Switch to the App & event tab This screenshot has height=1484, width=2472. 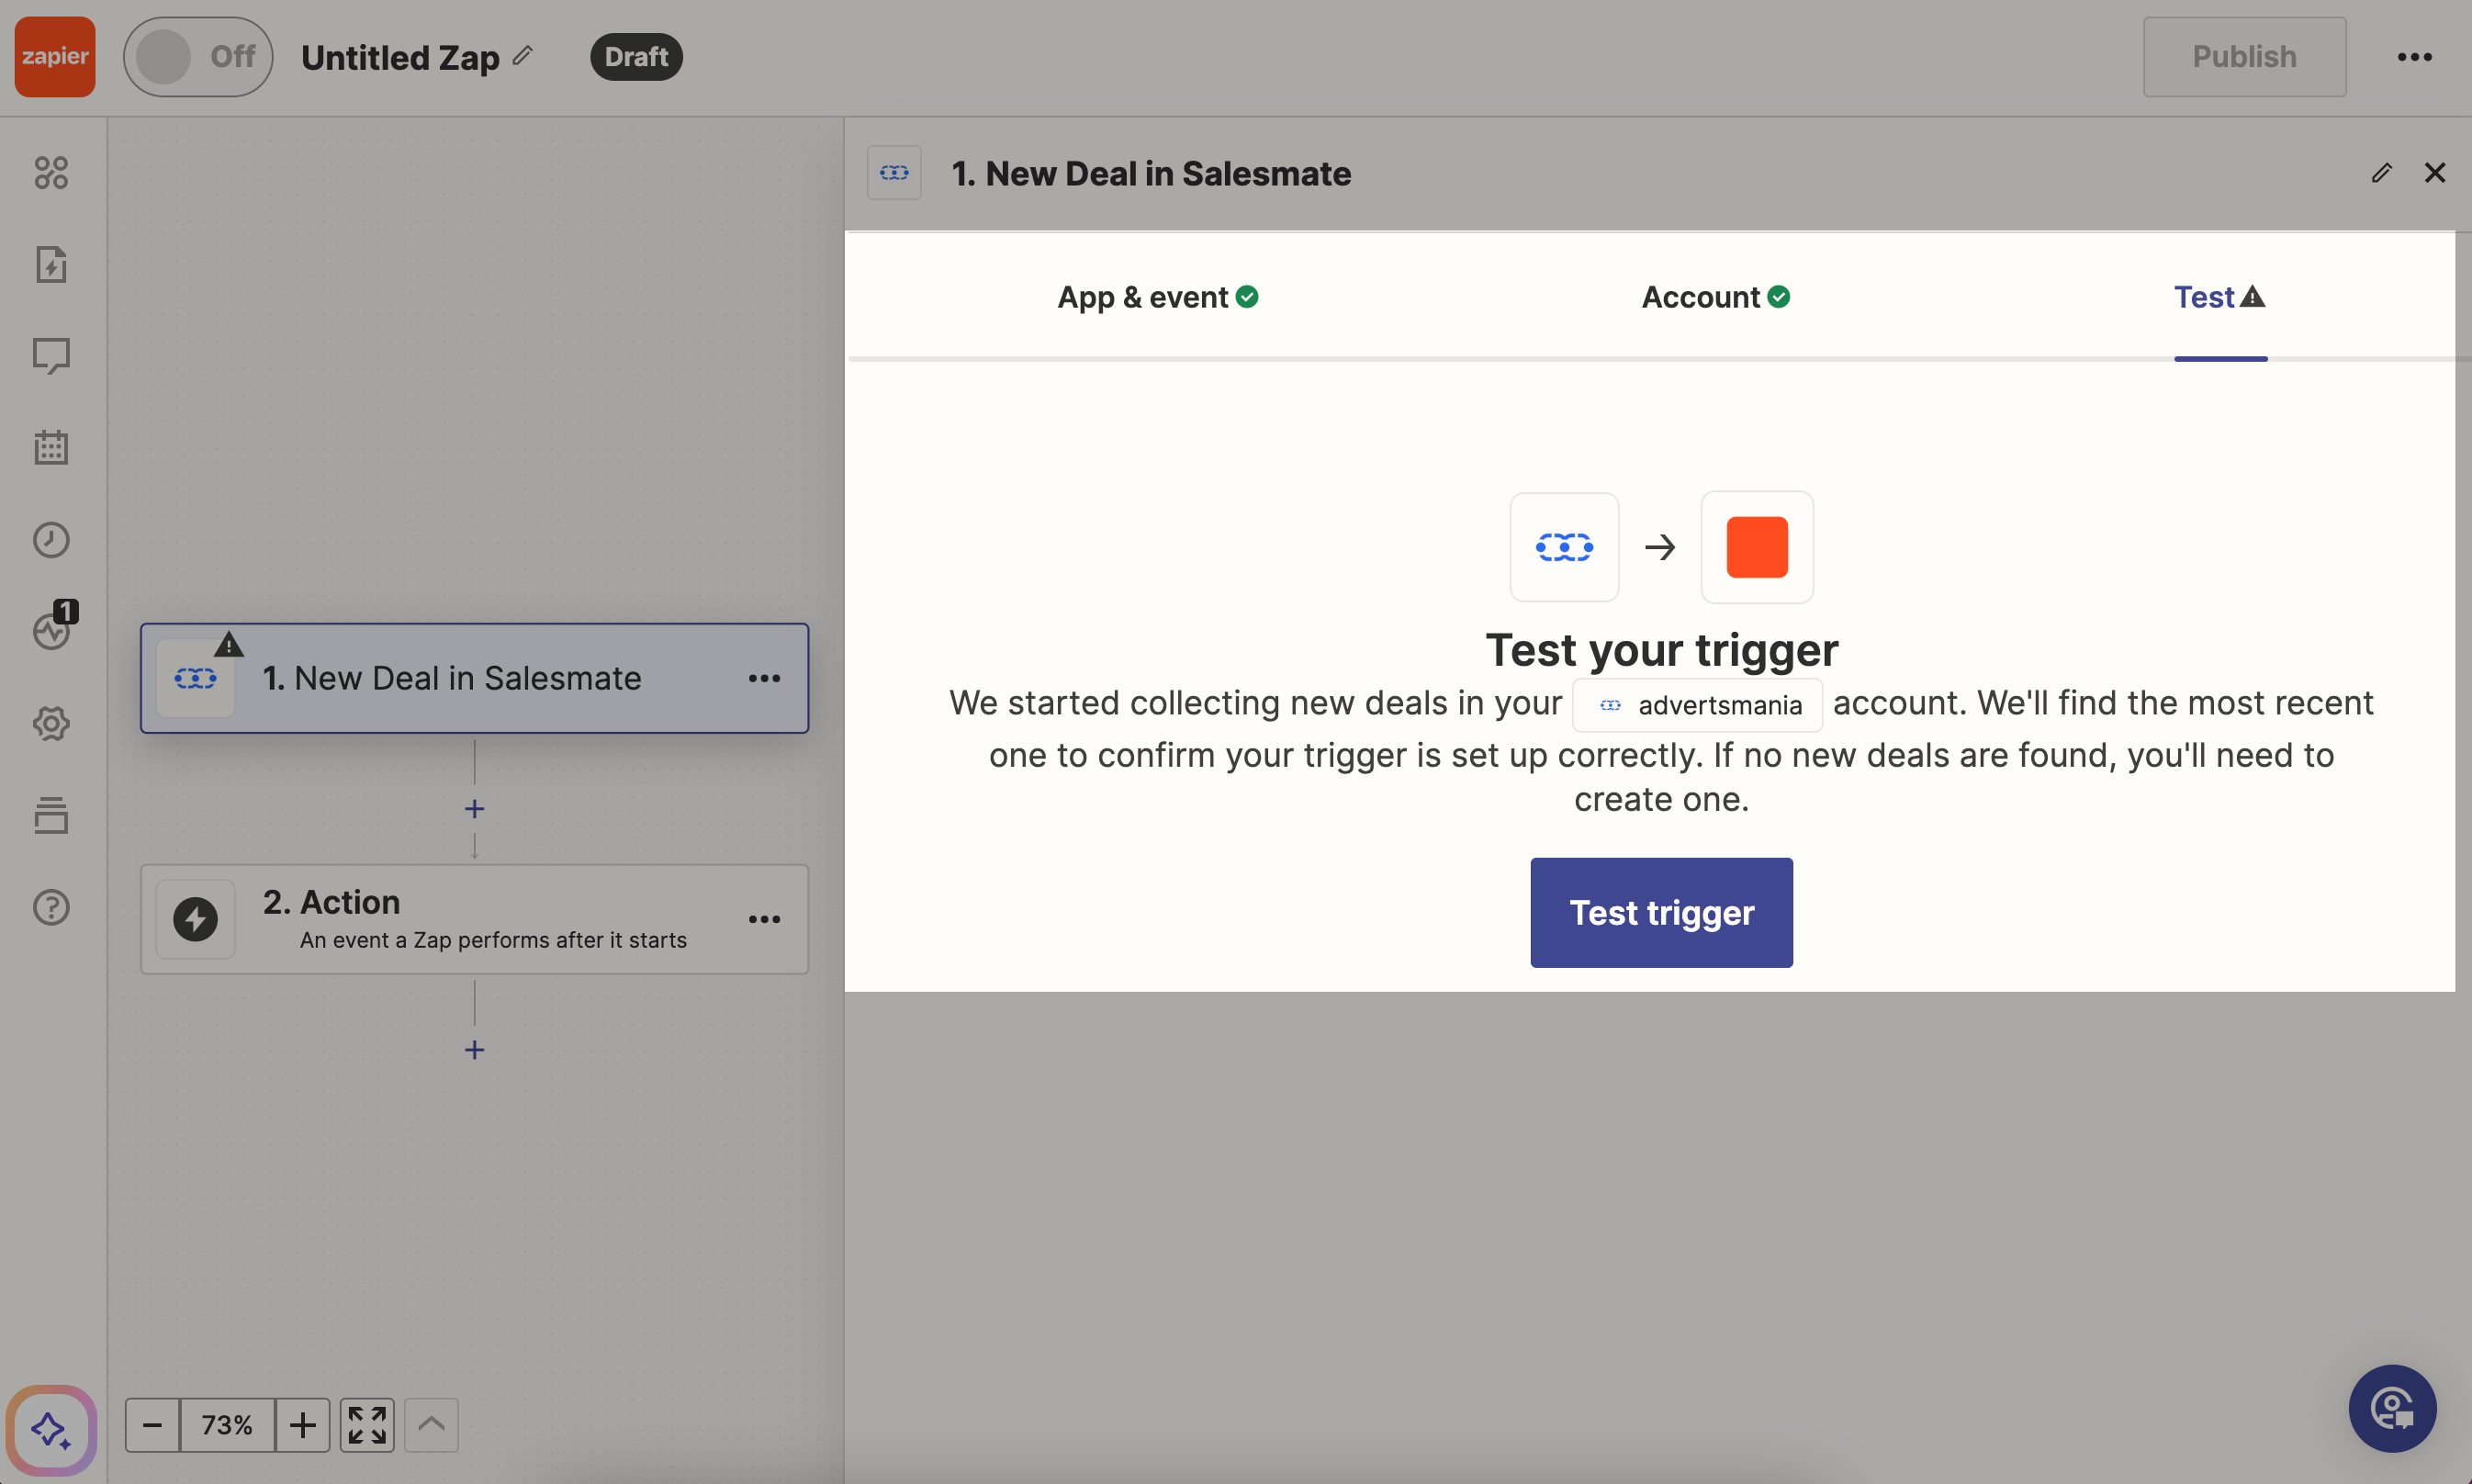pyautogui.click(x=1158, y=297)
